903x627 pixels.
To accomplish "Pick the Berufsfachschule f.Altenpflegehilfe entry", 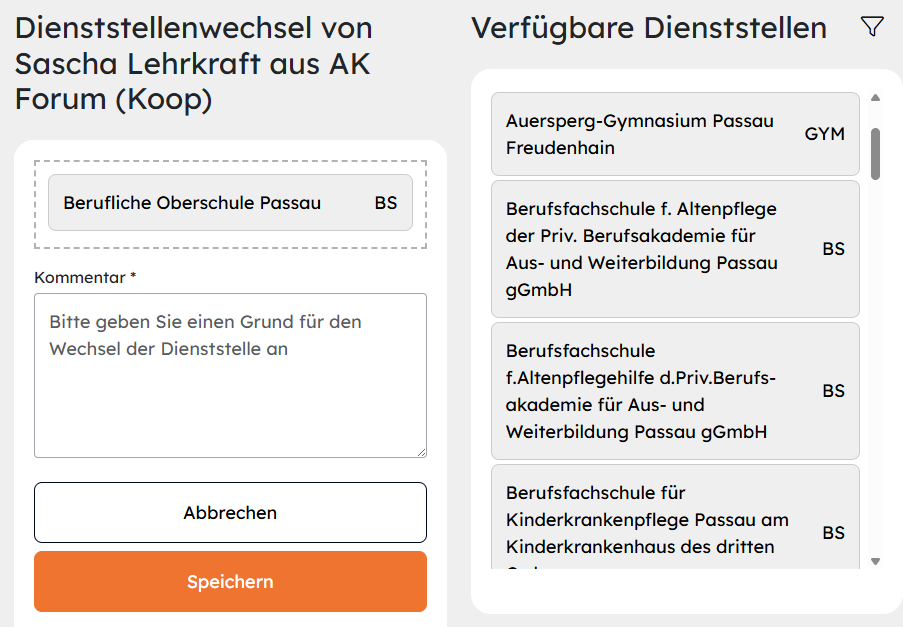I will tap(640, 391).
